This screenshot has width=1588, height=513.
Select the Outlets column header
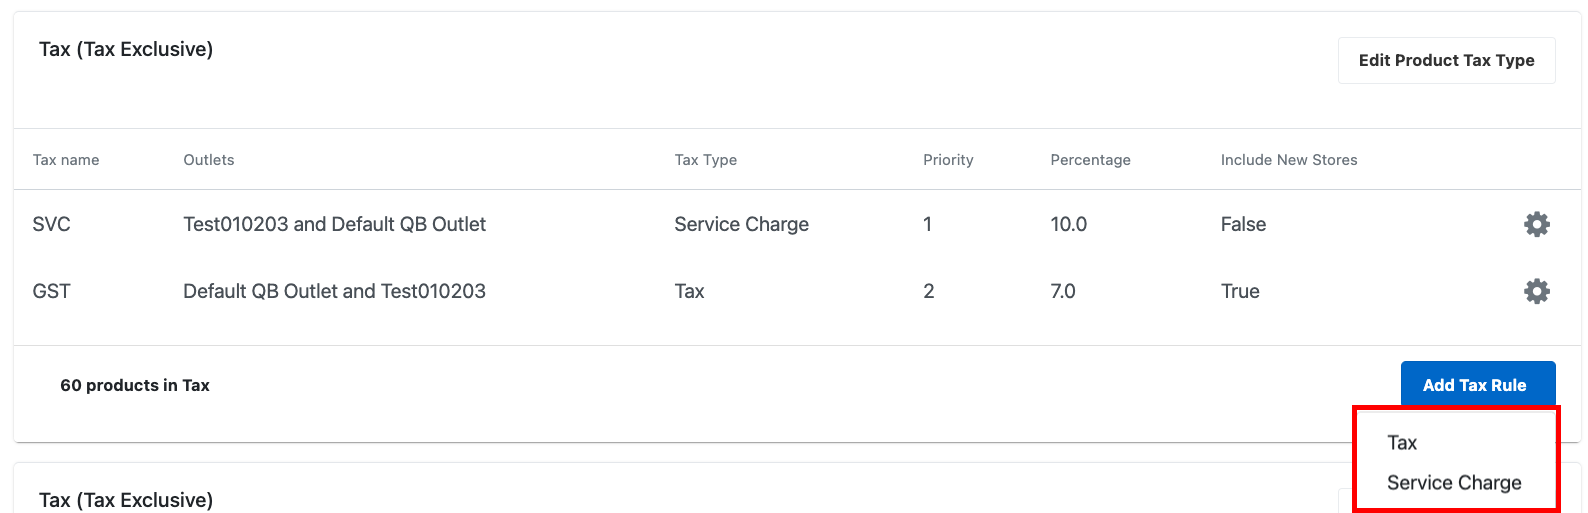[209, 160]
